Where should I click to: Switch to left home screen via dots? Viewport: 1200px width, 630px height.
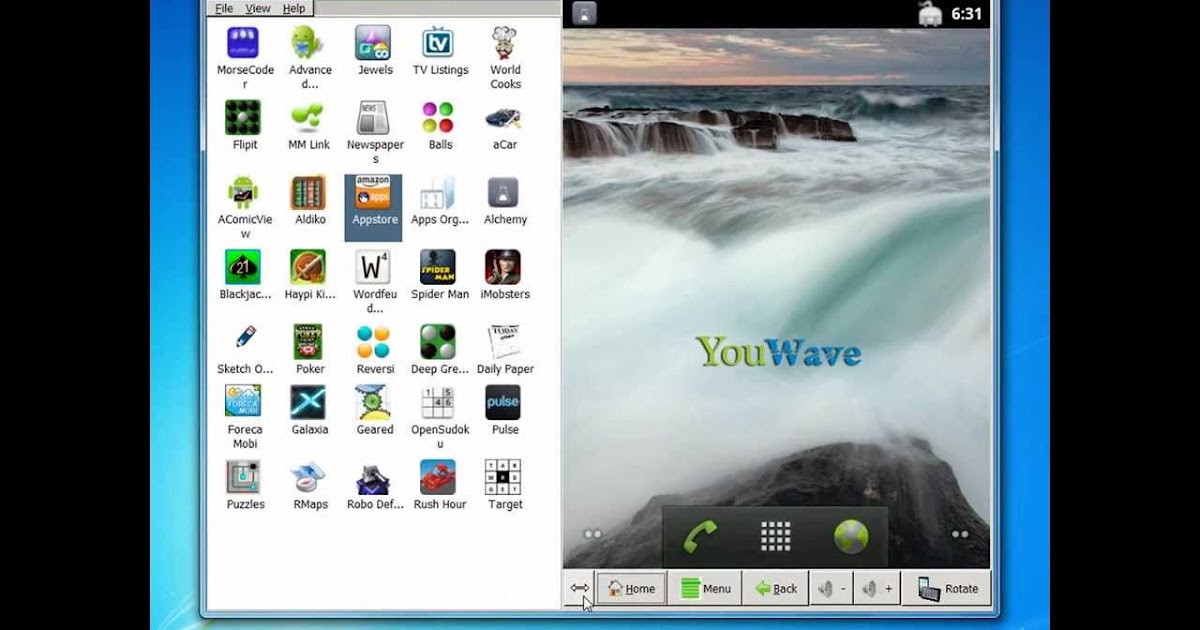tap(593, 534)
